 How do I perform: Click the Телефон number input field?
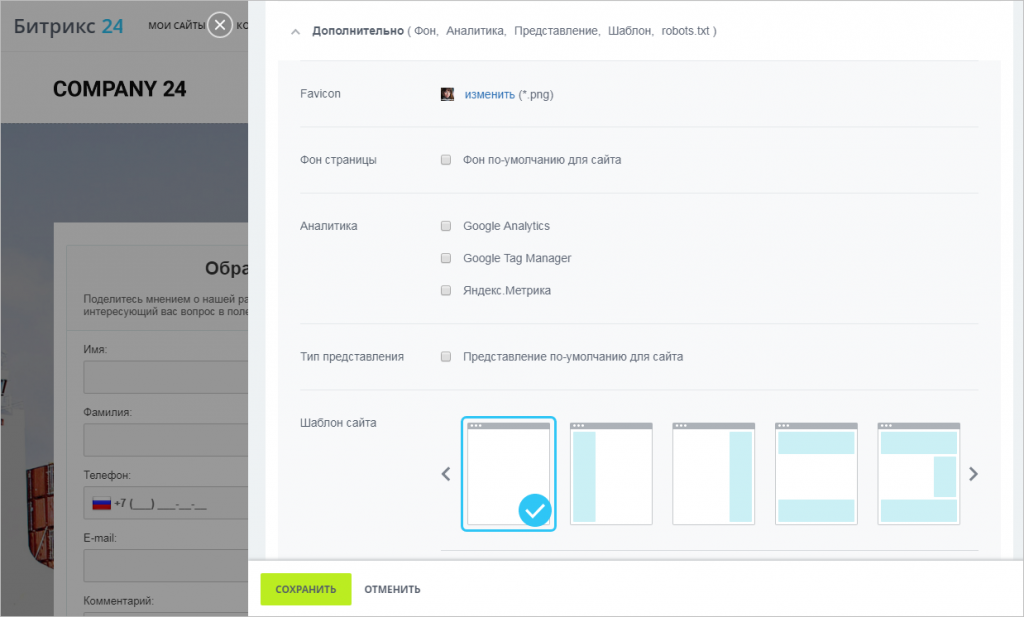tap(166, 503)
